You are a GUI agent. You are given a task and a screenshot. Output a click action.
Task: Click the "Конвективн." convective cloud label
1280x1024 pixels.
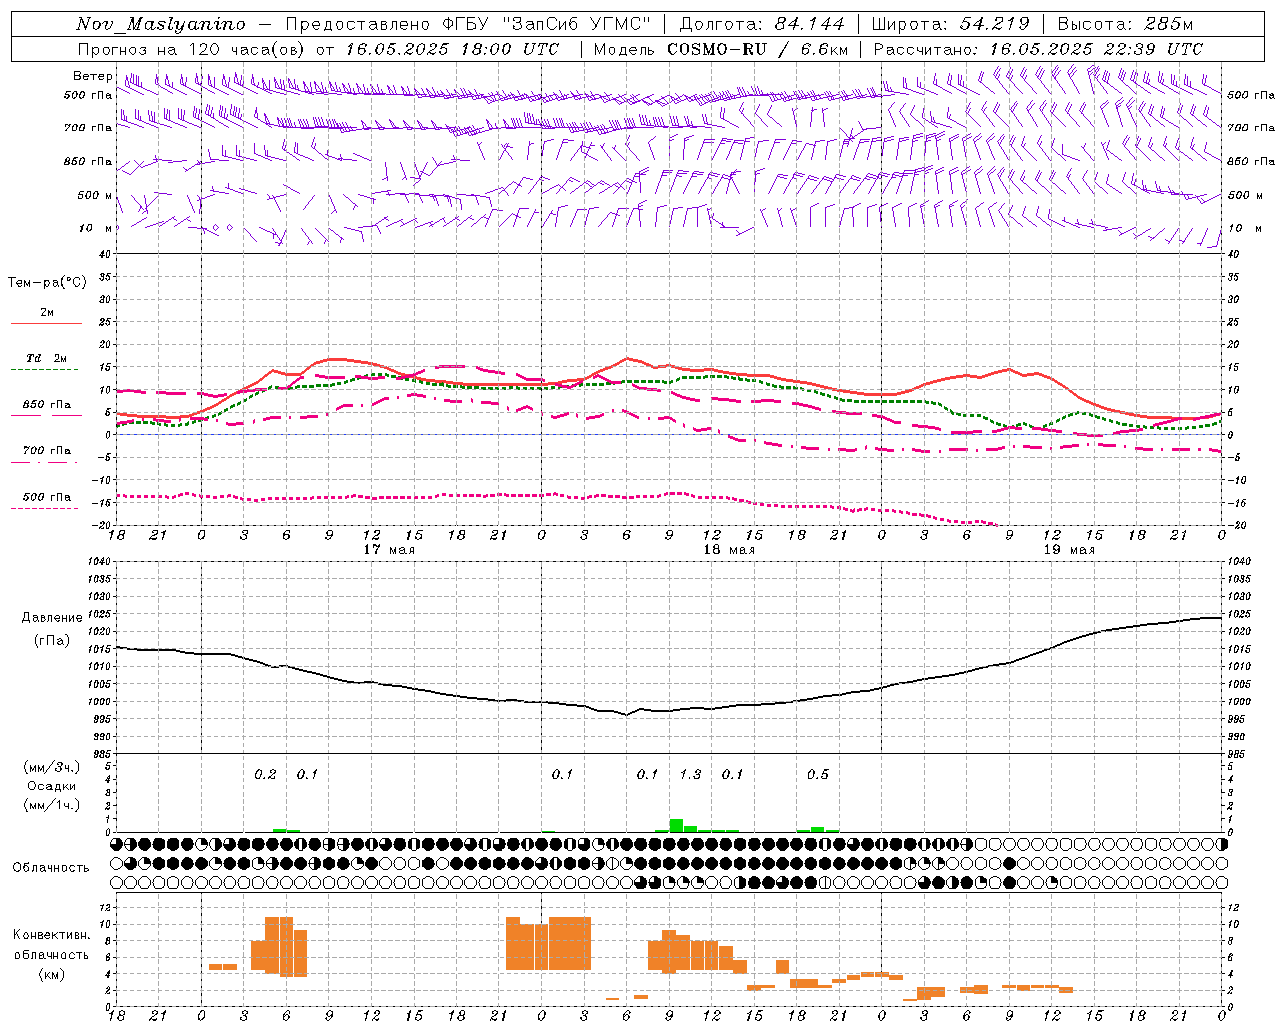52,935
